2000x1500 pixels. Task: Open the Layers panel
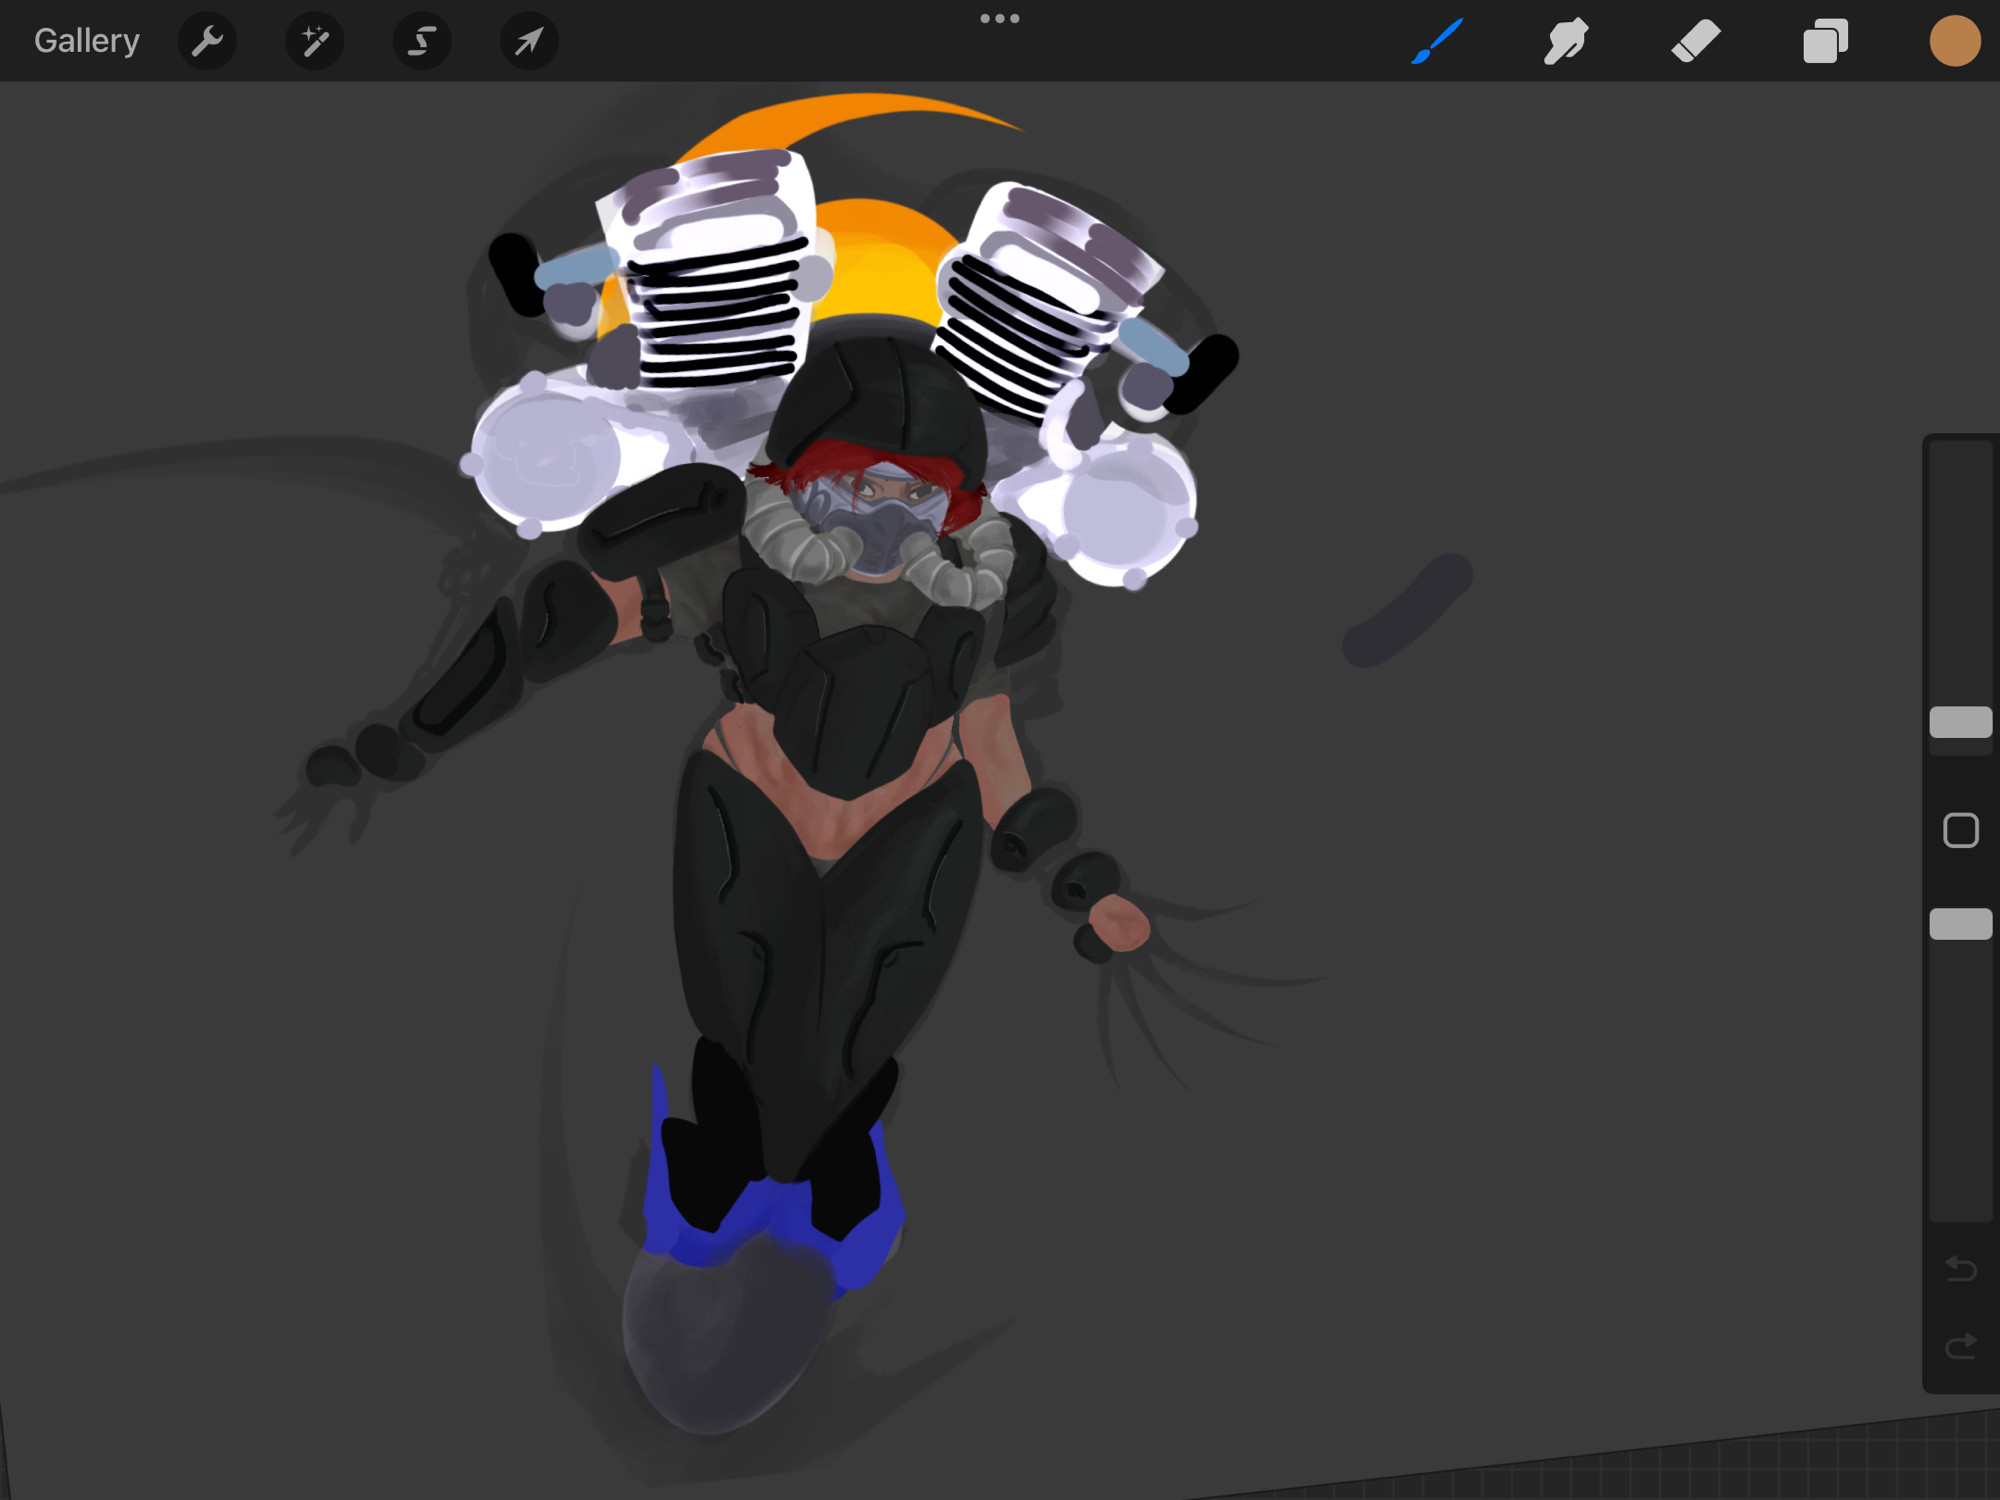tap(1825, 42)
